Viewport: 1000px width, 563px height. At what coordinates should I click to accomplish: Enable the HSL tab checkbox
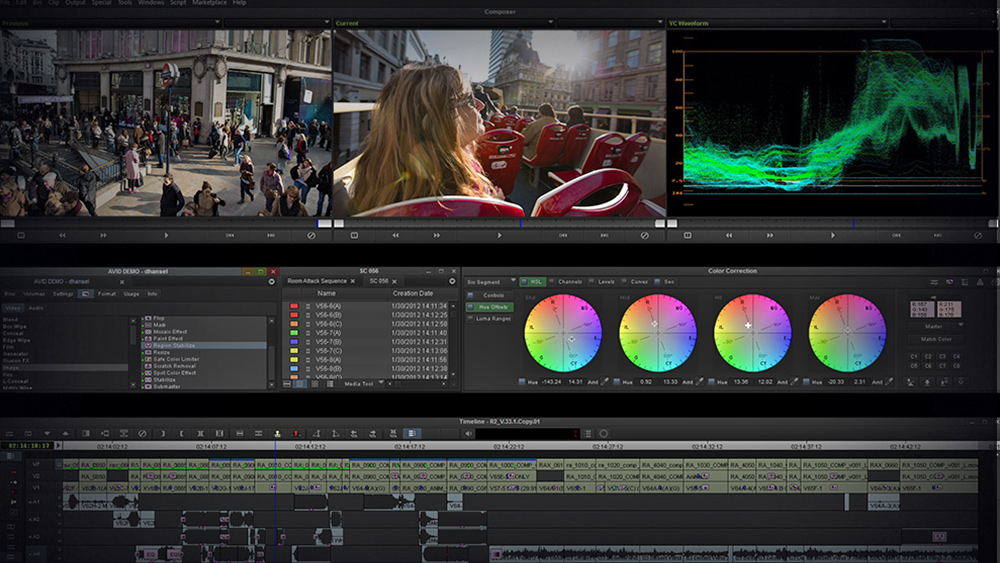(523, 282)
